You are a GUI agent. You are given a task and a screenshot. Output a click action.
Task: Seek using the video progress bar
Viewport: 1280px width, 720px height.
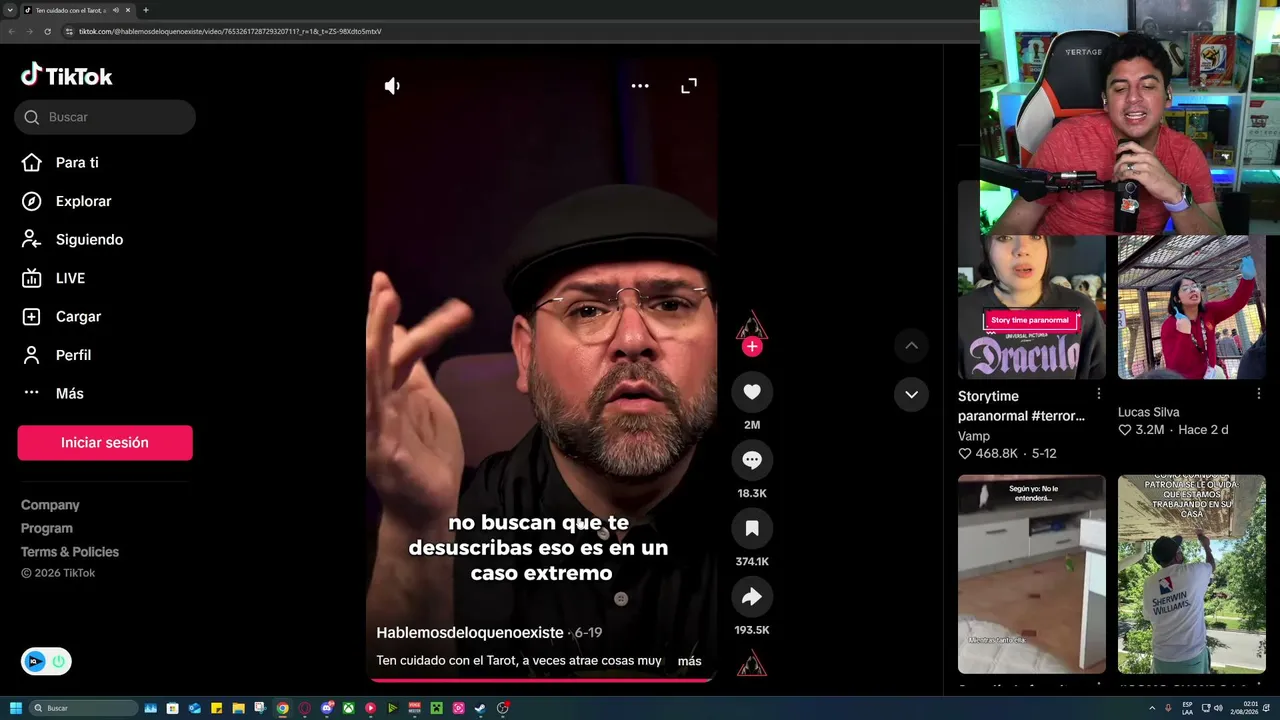coord(541,680)
